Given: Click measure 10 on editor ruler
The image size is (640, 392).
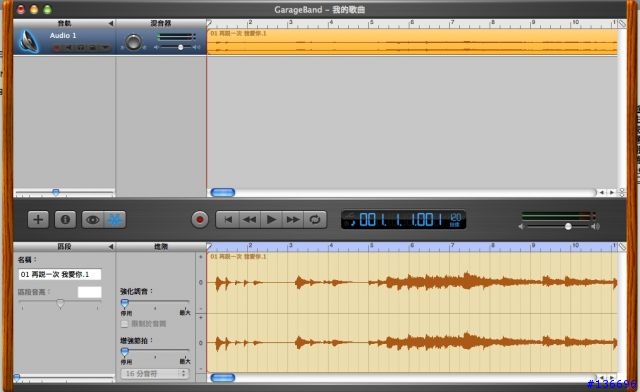Looking at the screenshot, I should (x=575, y=246).
